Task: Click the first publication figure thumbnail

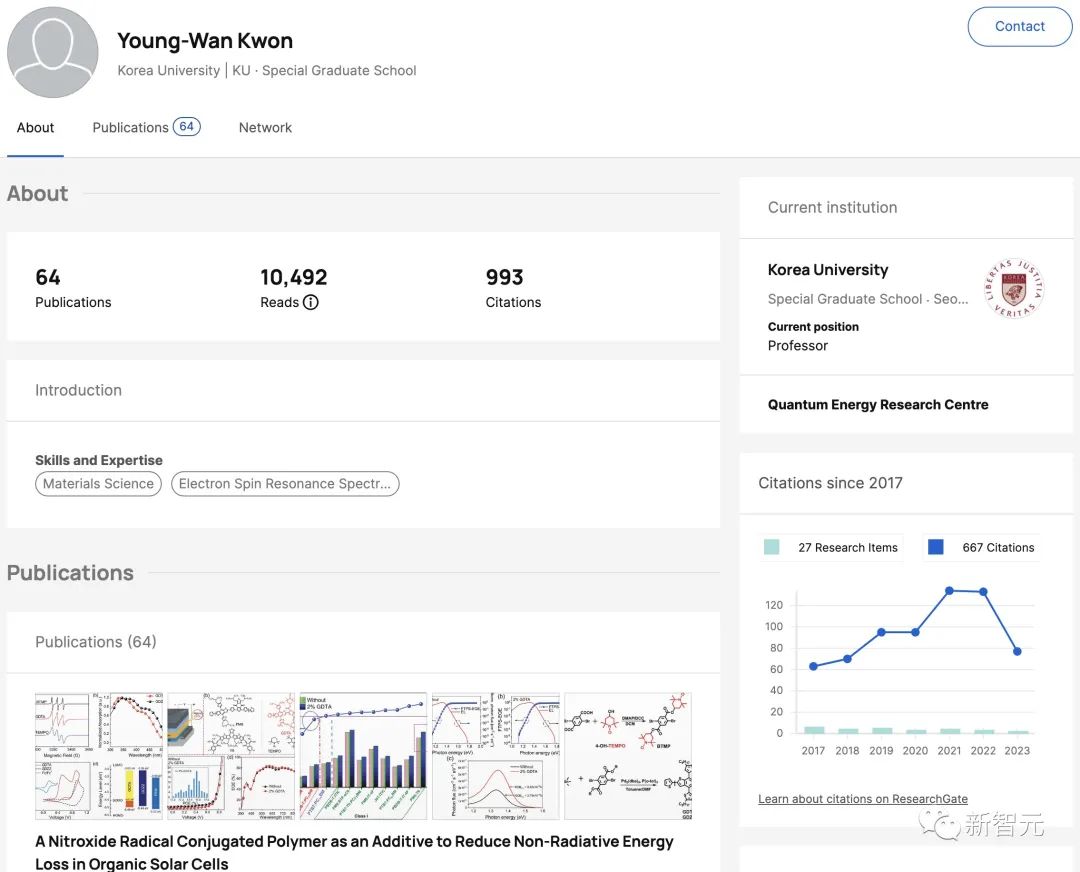Action: point(100,755)
